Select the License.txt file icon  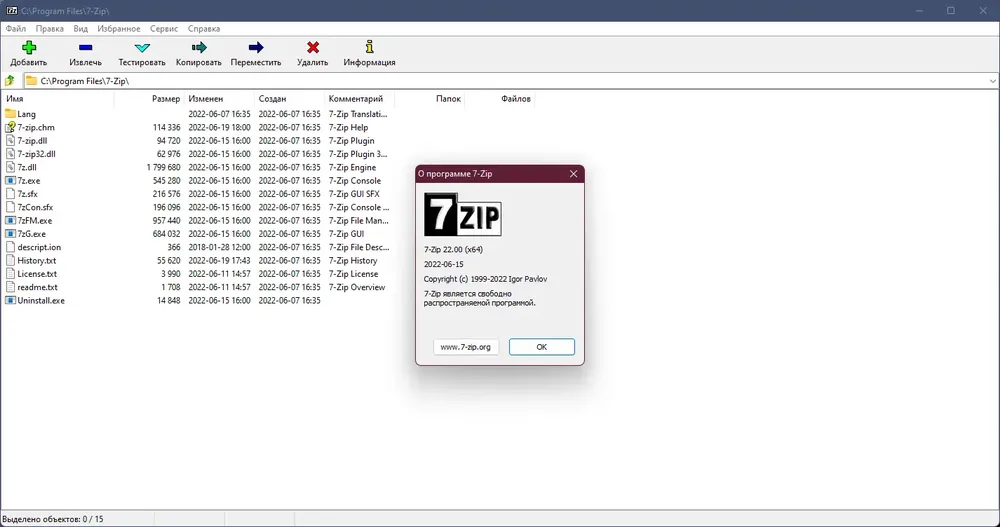click(10, 274)
